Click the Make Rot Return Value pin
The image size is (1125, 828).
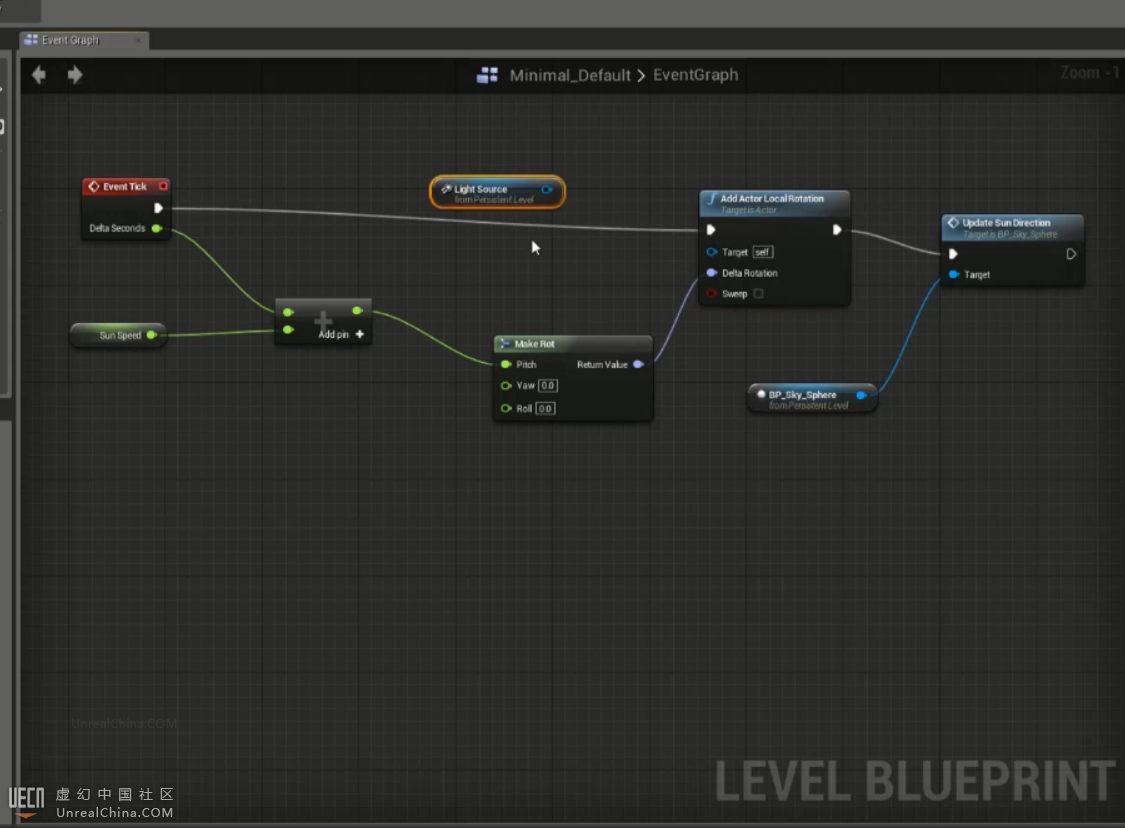[638, 365]
